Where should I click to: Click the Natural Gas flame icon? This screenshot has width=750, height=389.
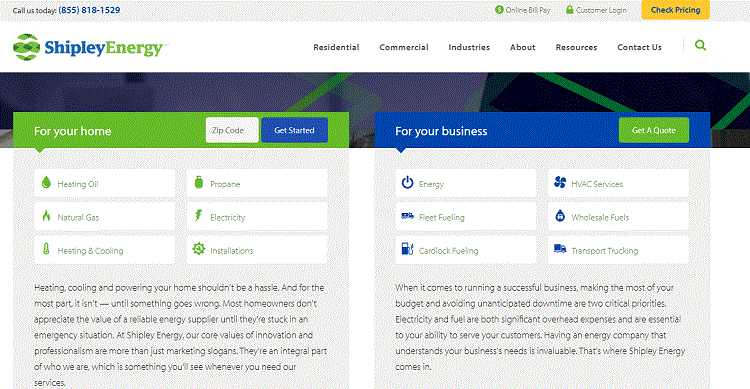pos(46,216)
